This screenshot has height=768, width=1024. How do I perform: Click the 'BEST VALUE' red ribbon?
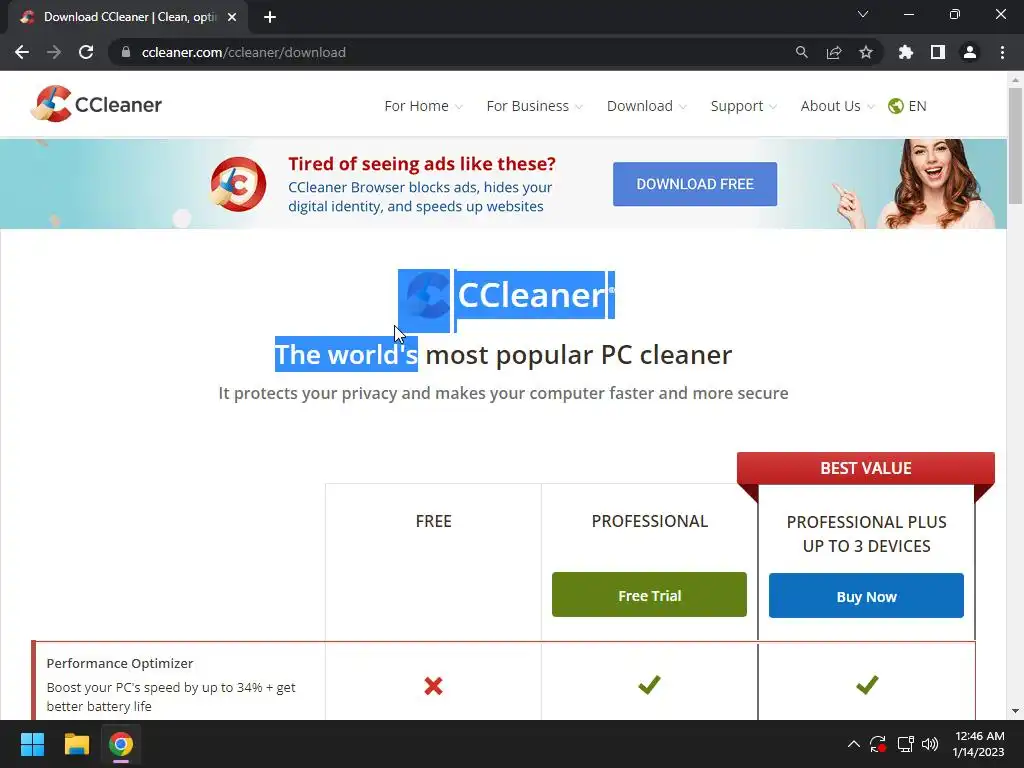[x=866, y=468]
